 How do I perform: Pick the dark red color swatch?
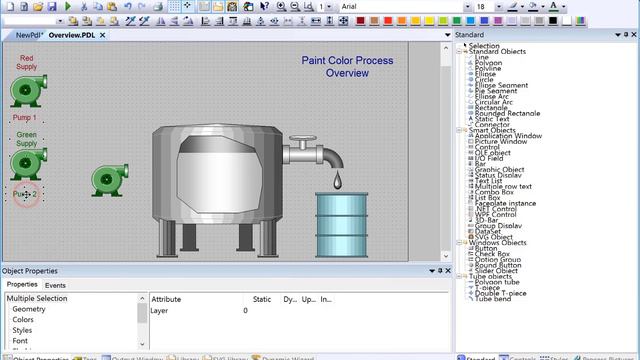point(360,21)
